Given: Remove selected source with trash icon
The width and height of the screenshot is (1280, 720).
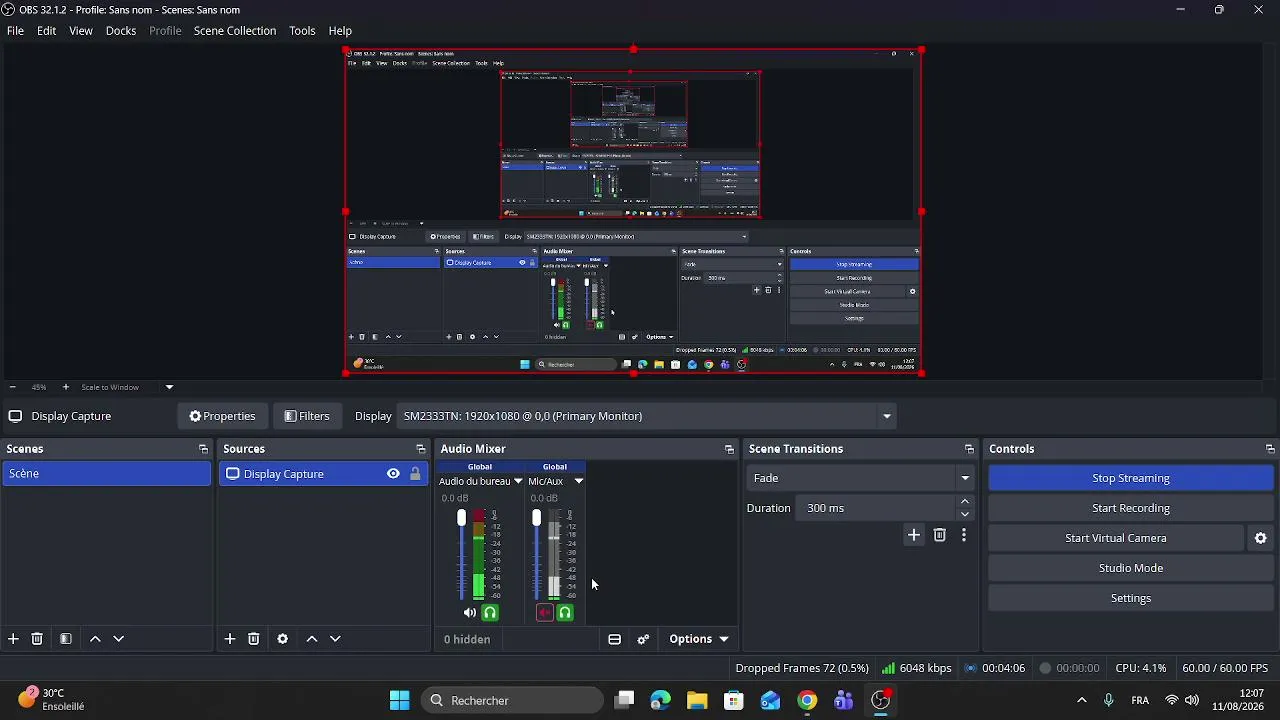Looking at the screenshot, I should [254, 639].
